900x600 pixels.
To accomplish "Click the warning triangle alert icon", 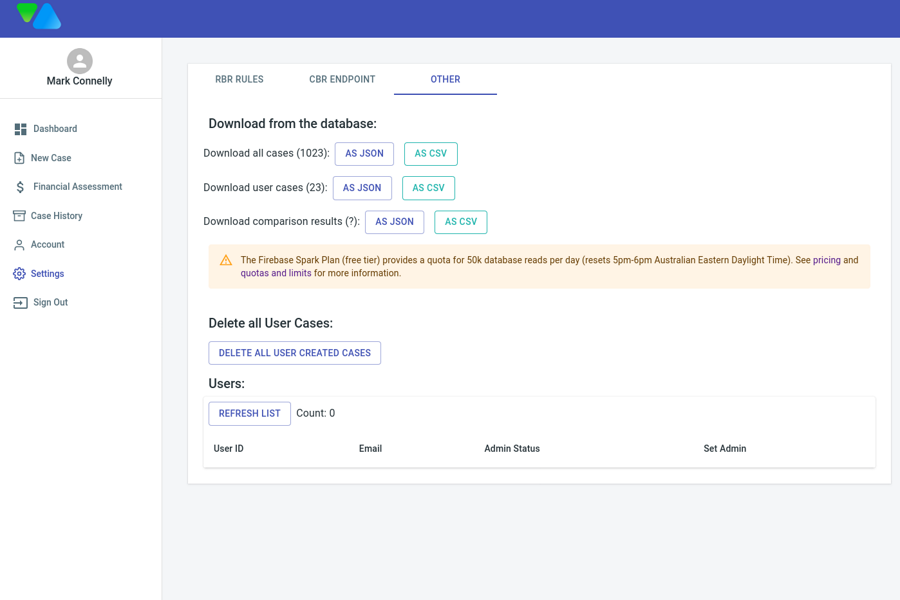I will click(226, 261).
